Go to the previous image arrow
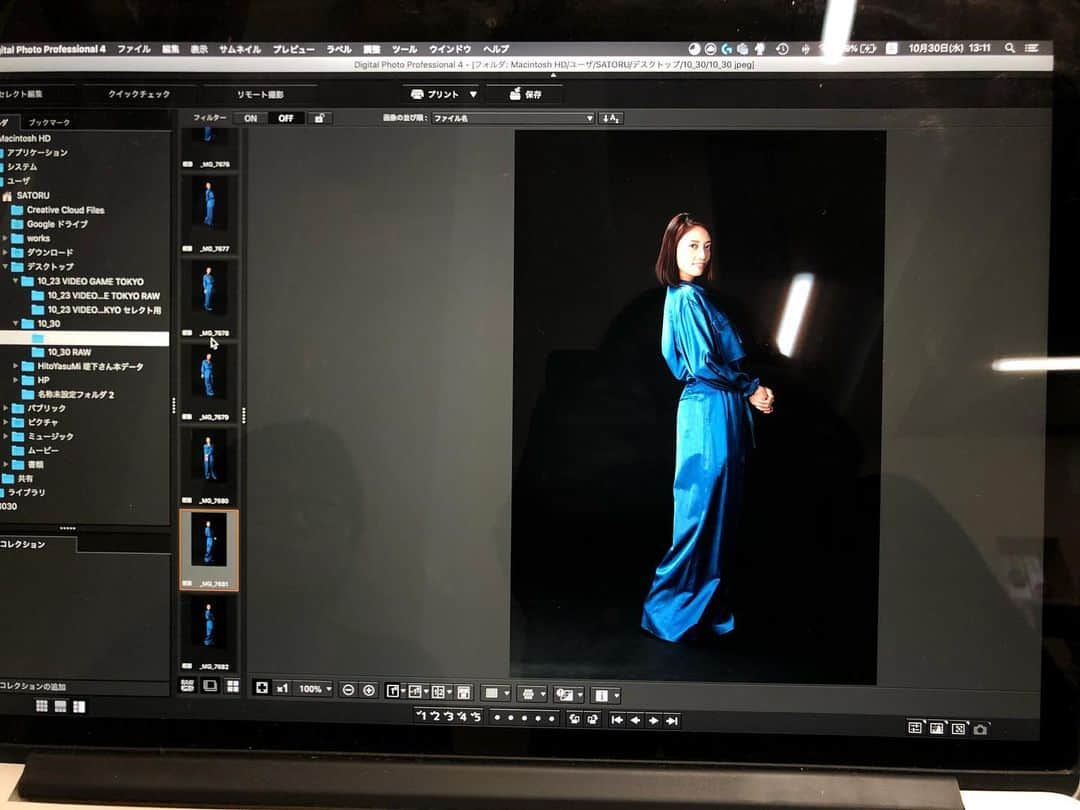1080x810 pixels. coord(635,720)
